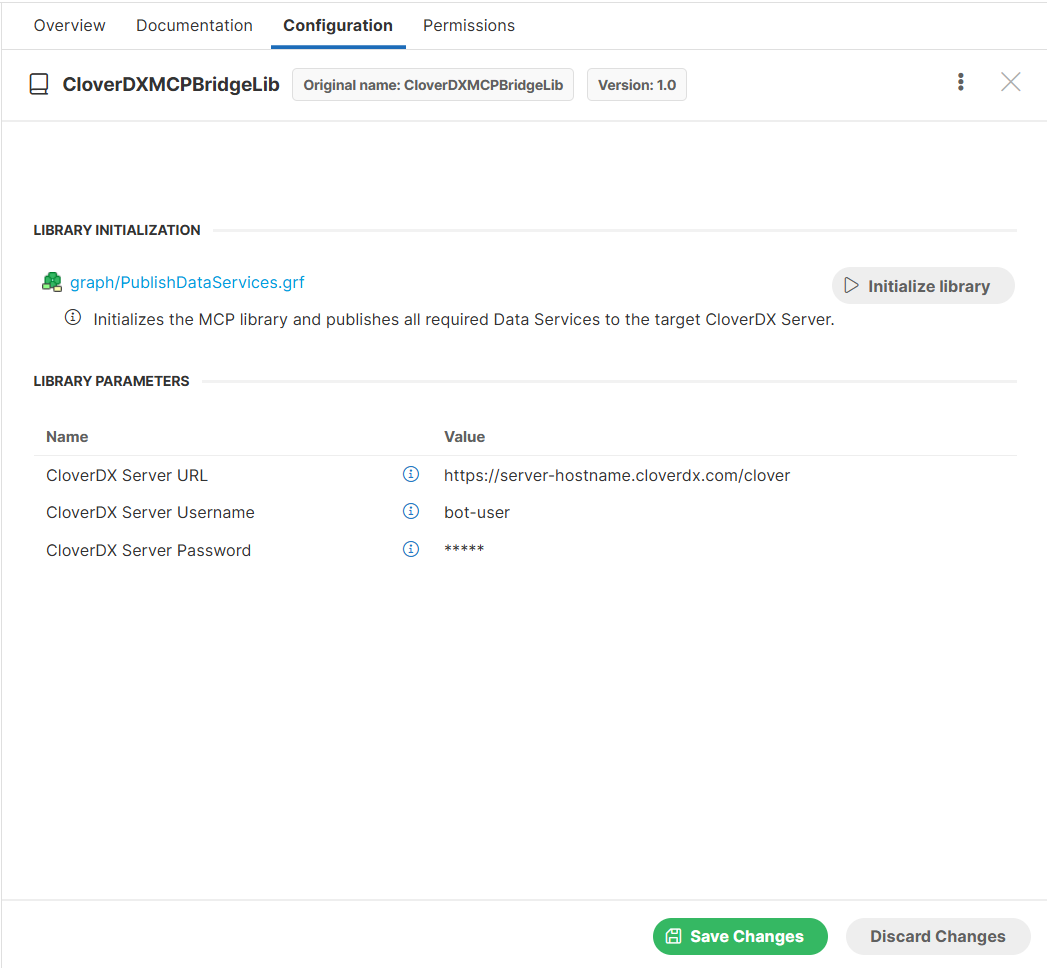Open the three-dot more options menu
The width and height of the screenshot is (1047, 968).
pyautogui.click(x=960, y=83)
